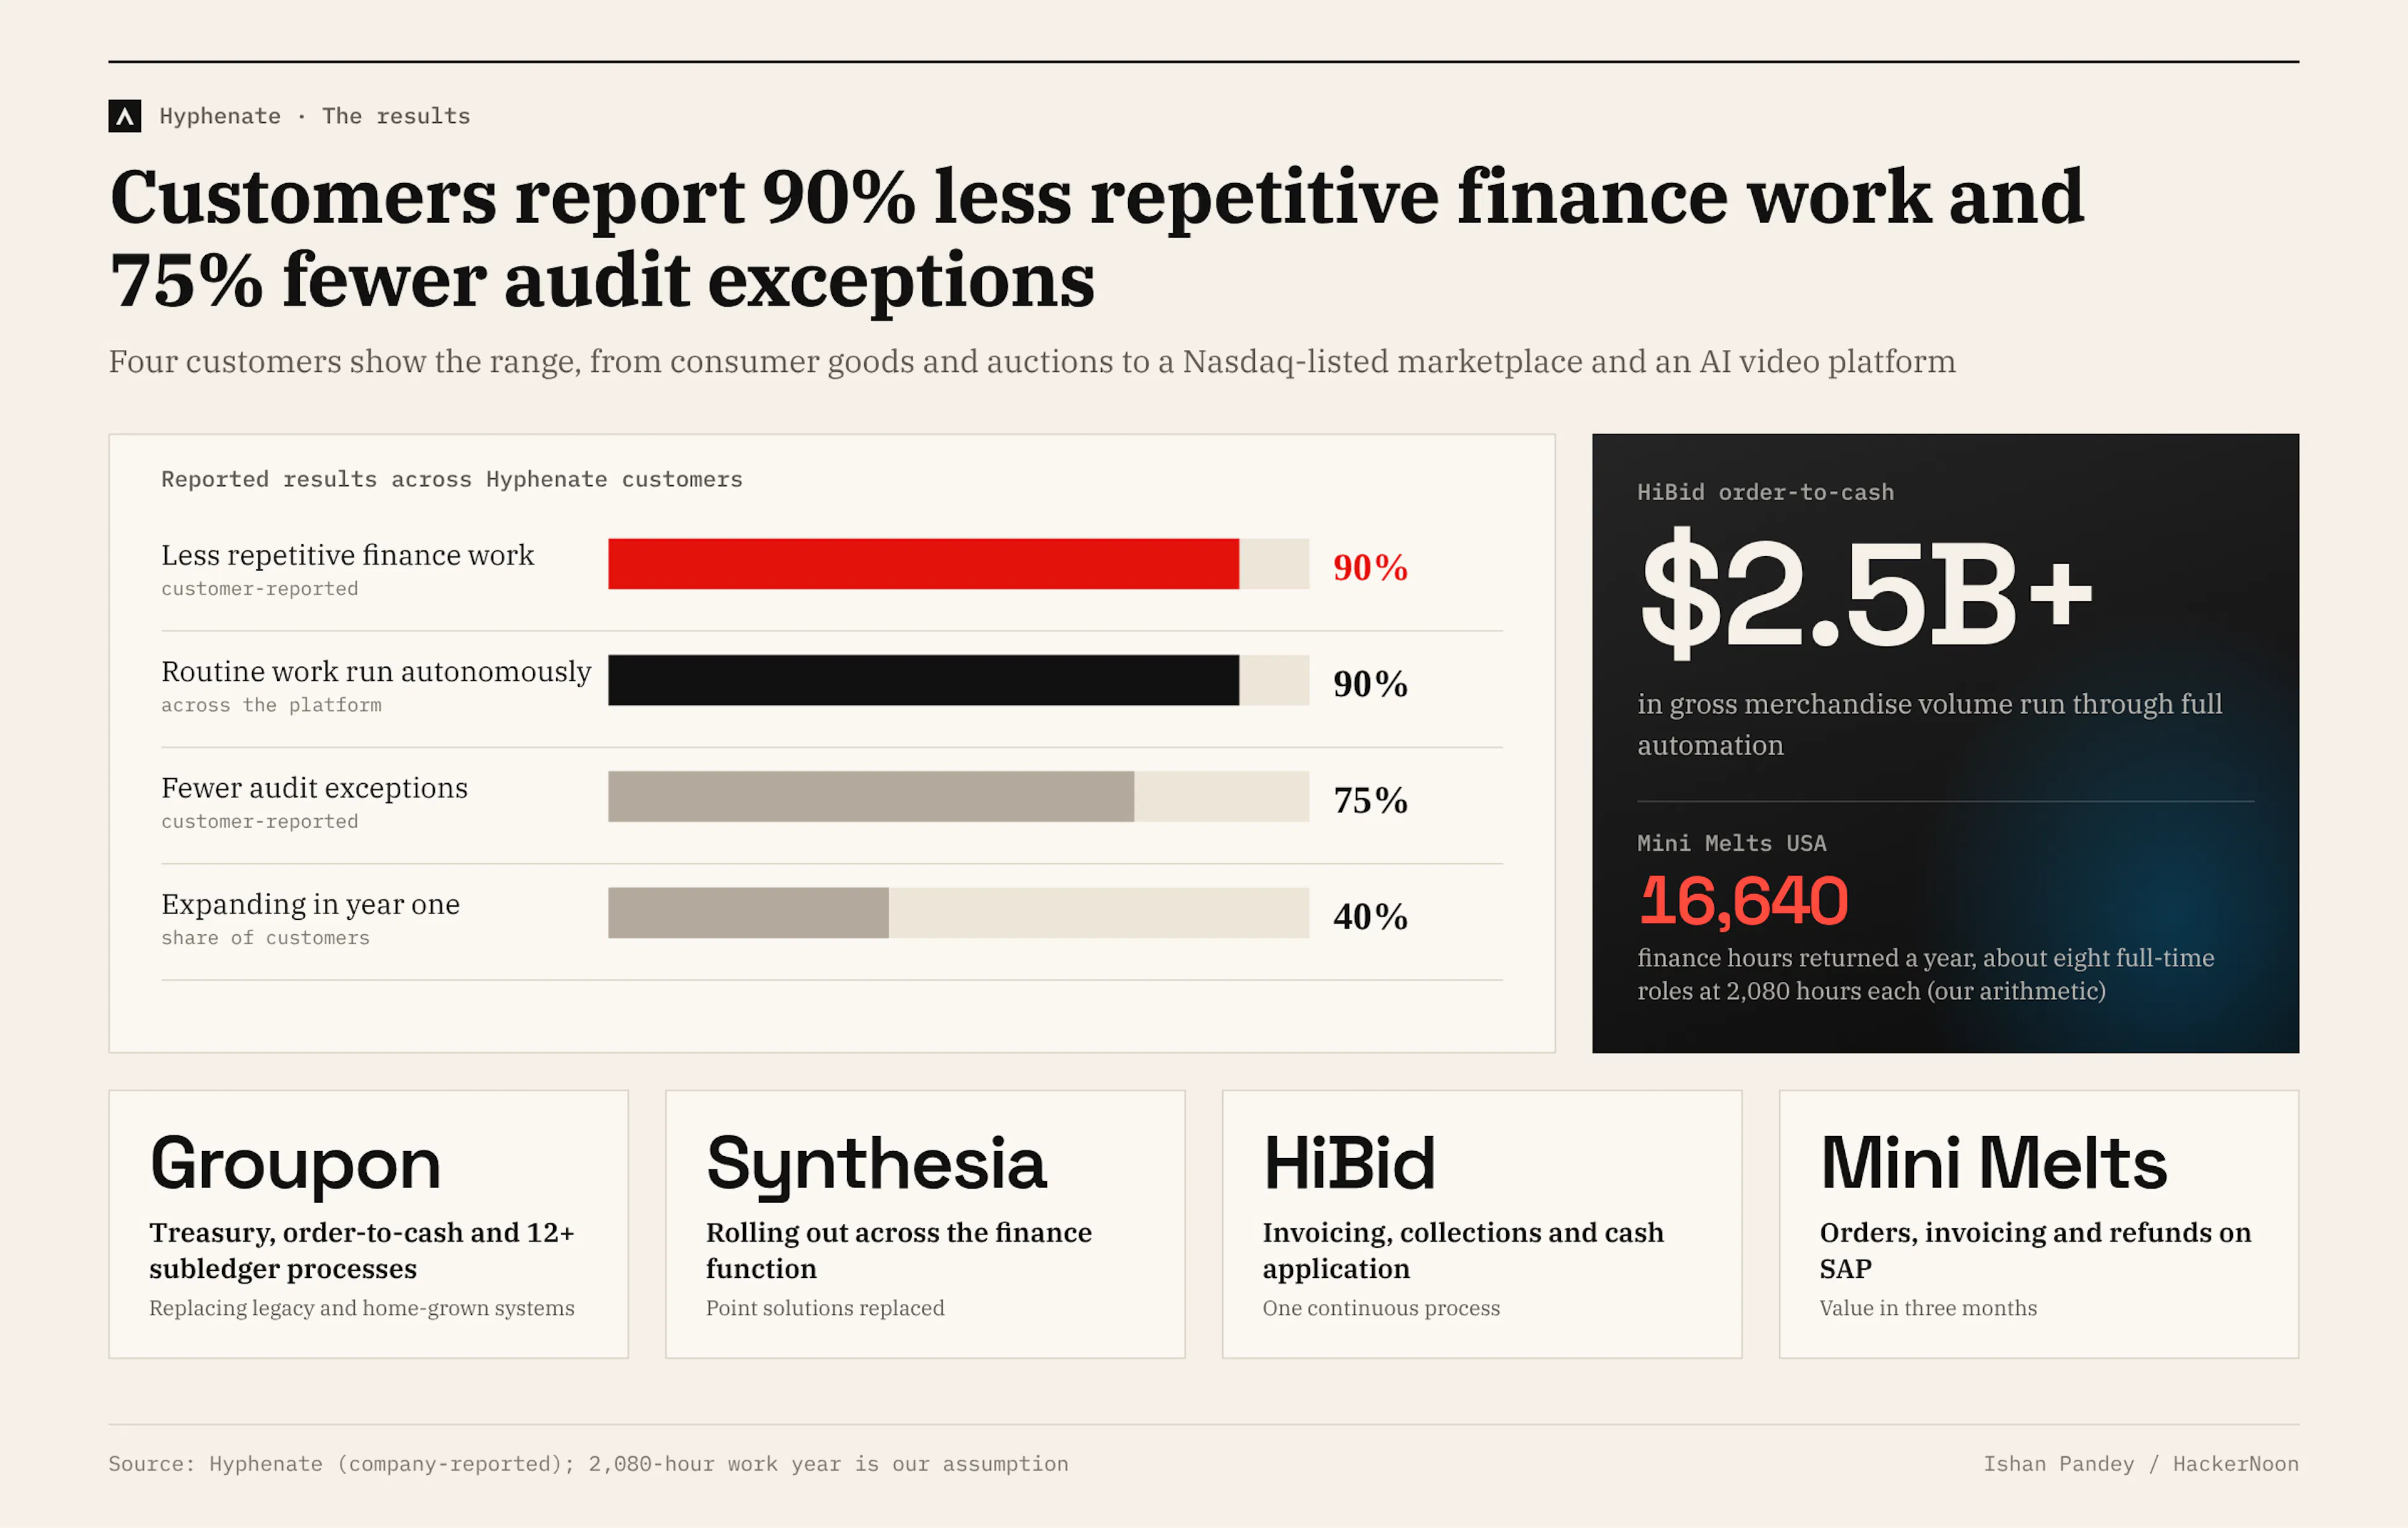Click the 75% audit exceptions bar
Image resolution: width=2408 pixels, height=1528 pixels.
(871, 796)
